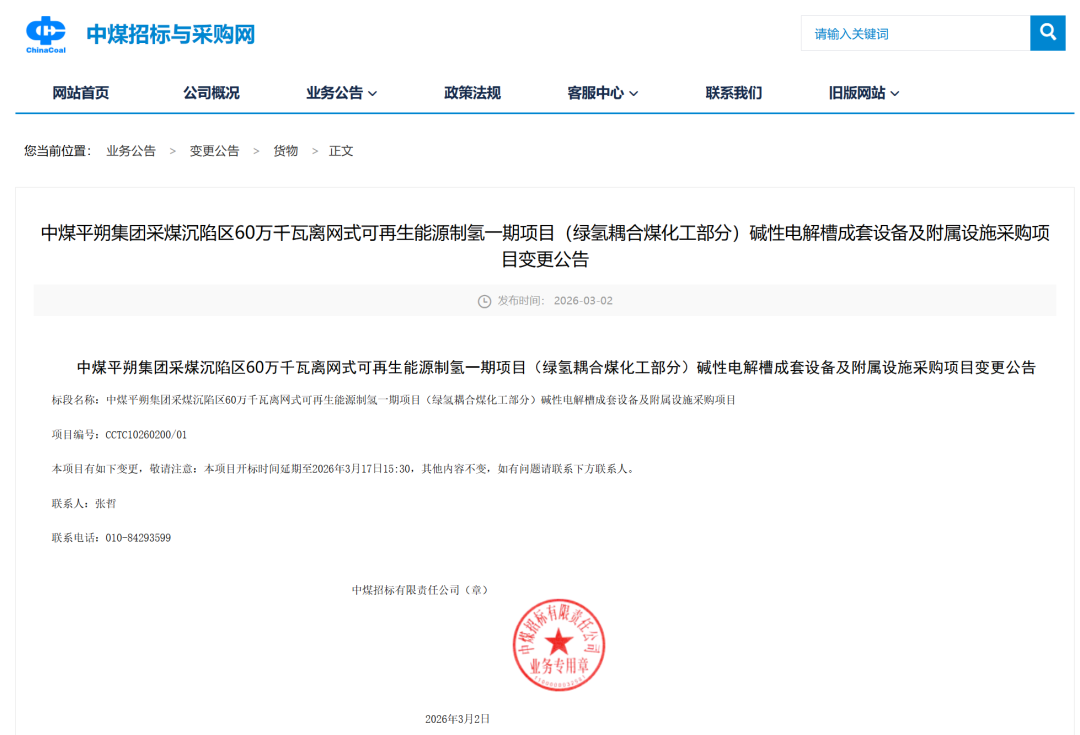1080x735 pixels.
Task: Click the search keyword input field
Action: click(x=910, y=33)
